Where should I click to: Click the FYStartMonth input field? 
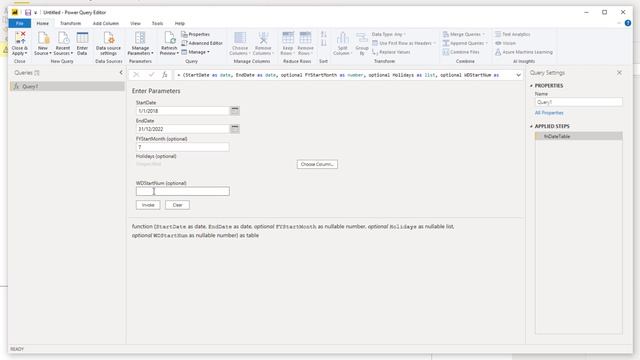[x=182, y=147]
